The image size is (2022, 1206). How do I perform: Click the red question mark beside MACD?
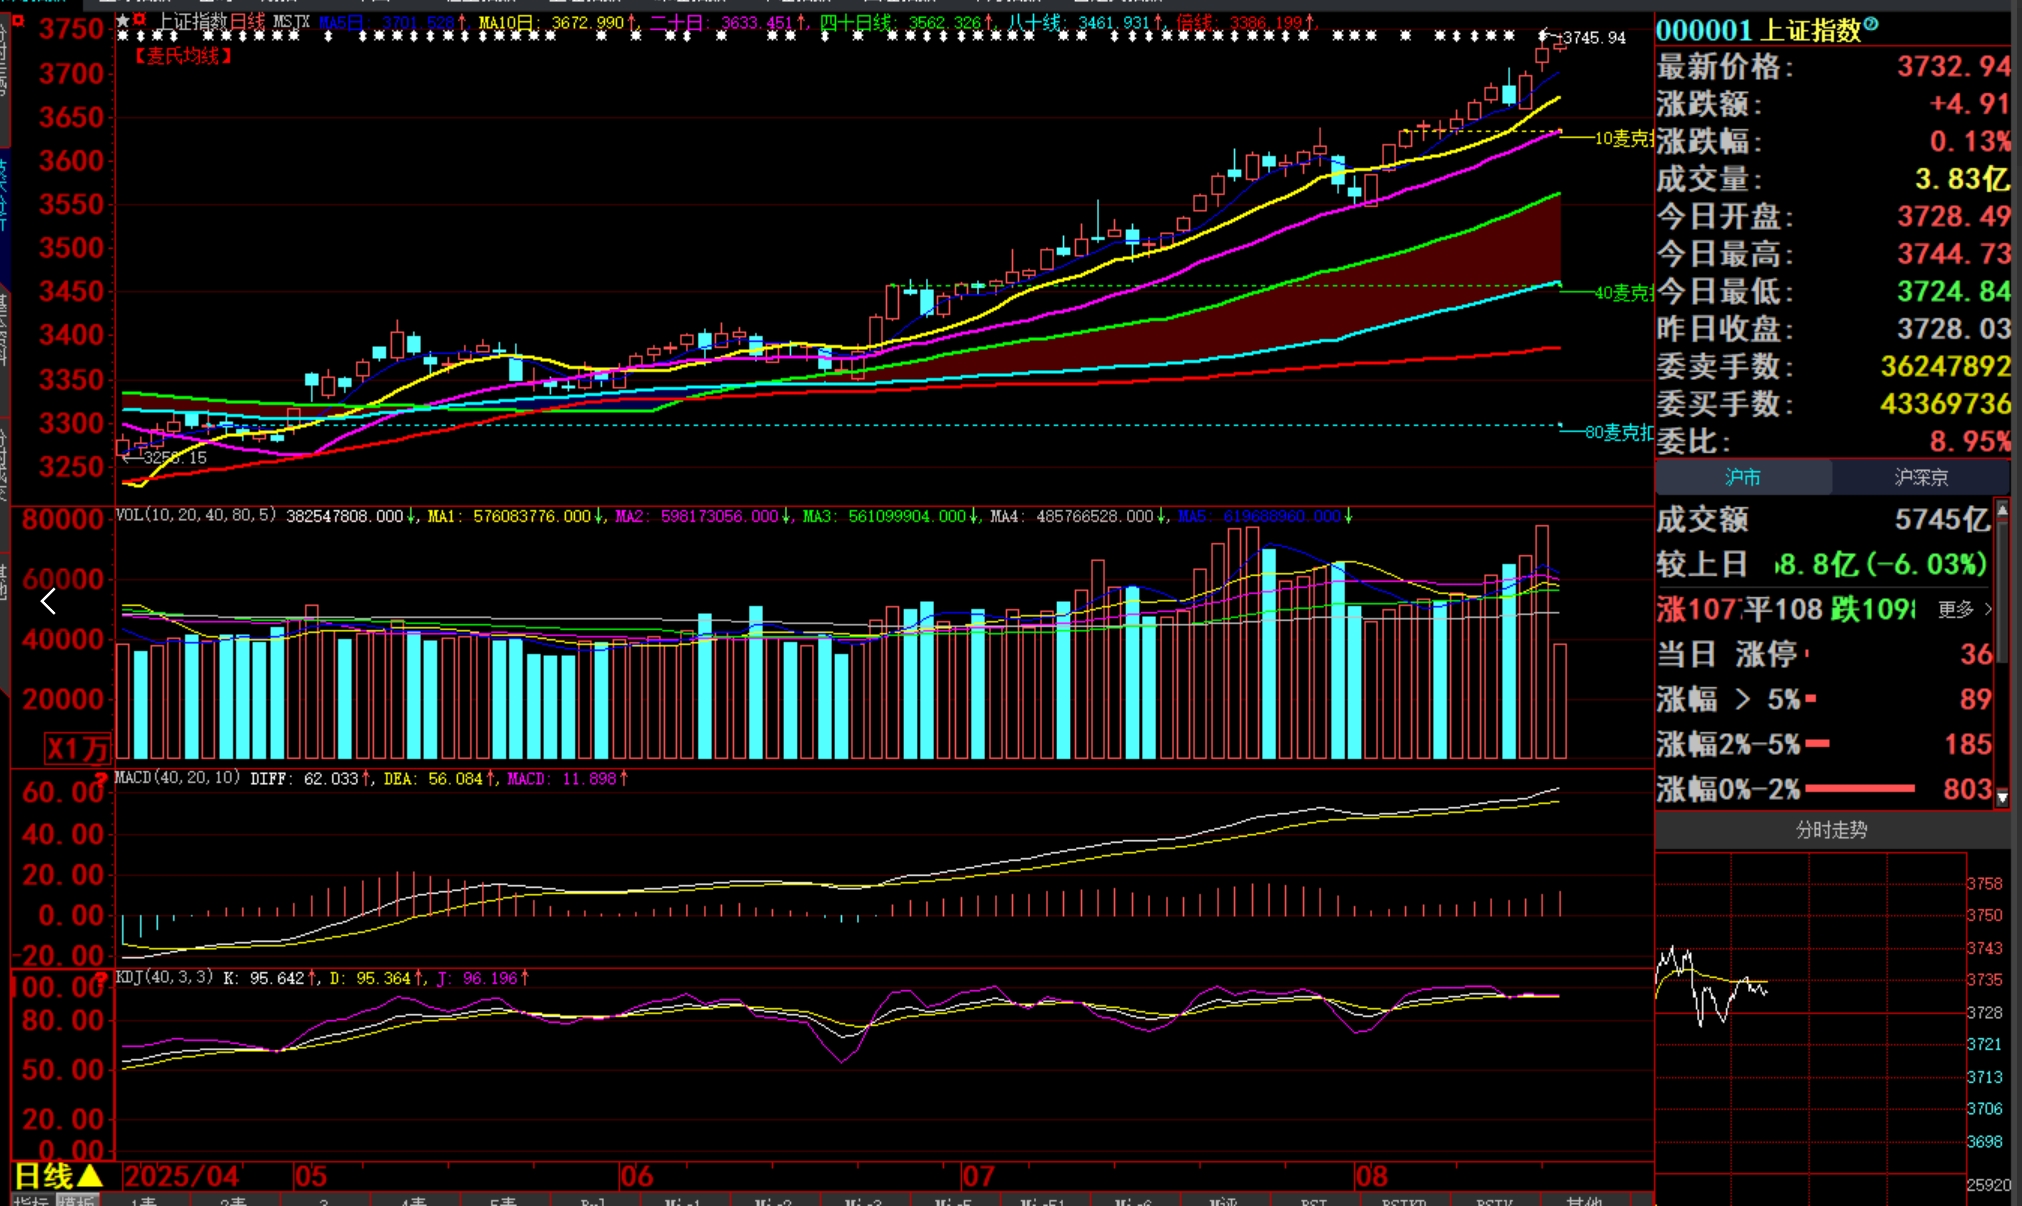(100, 779)
